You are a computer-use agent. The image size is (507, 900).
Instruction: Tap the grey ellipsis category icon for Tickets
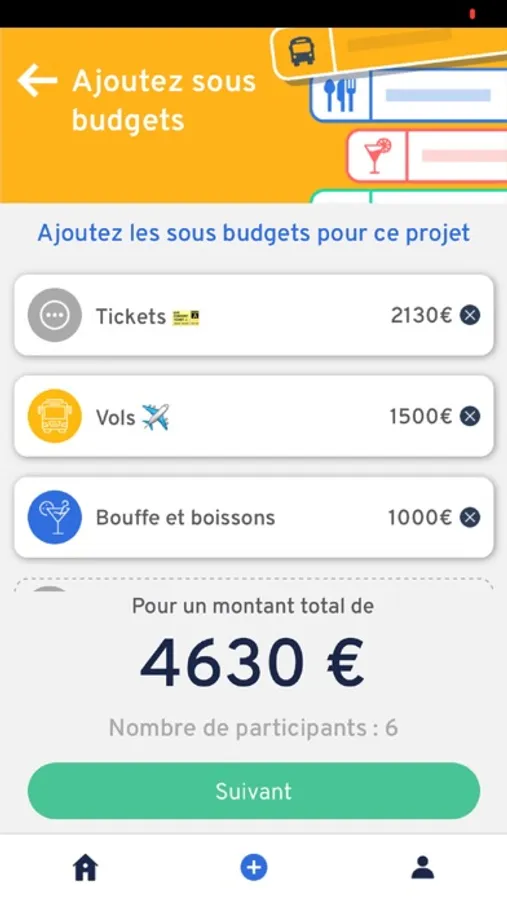55,315
